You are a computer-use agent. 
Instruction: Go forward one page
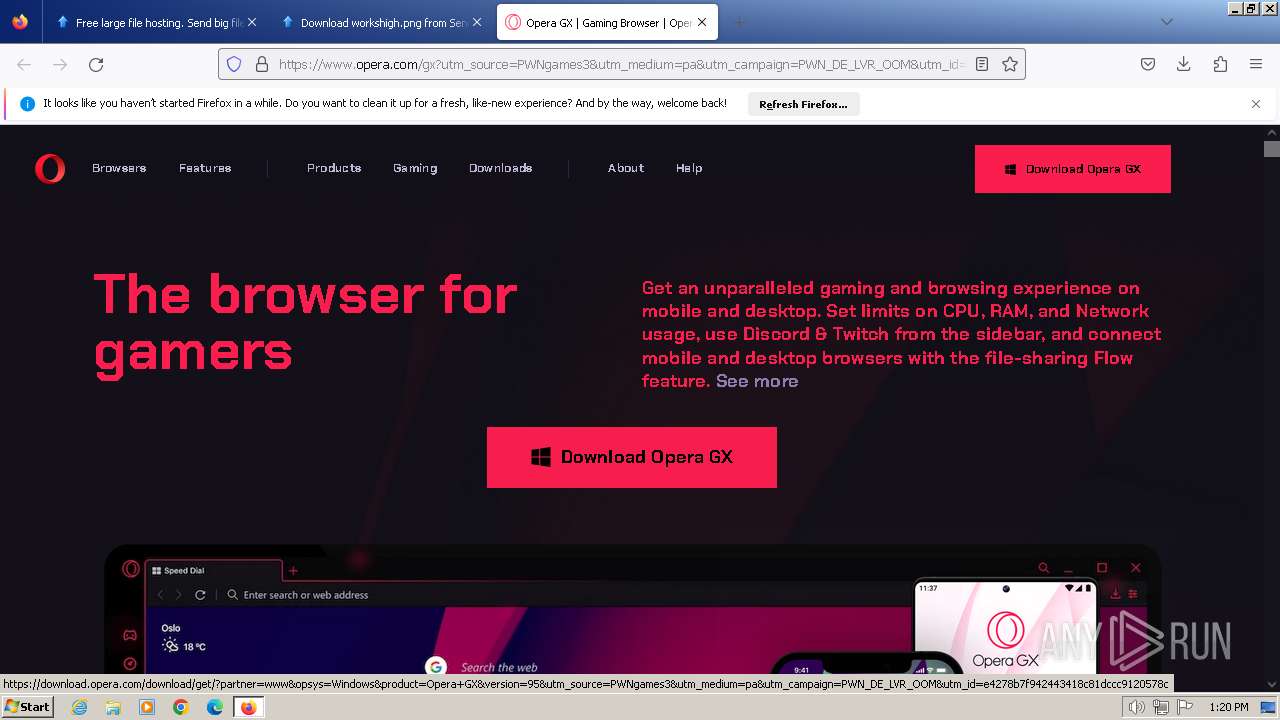[60, 64]
